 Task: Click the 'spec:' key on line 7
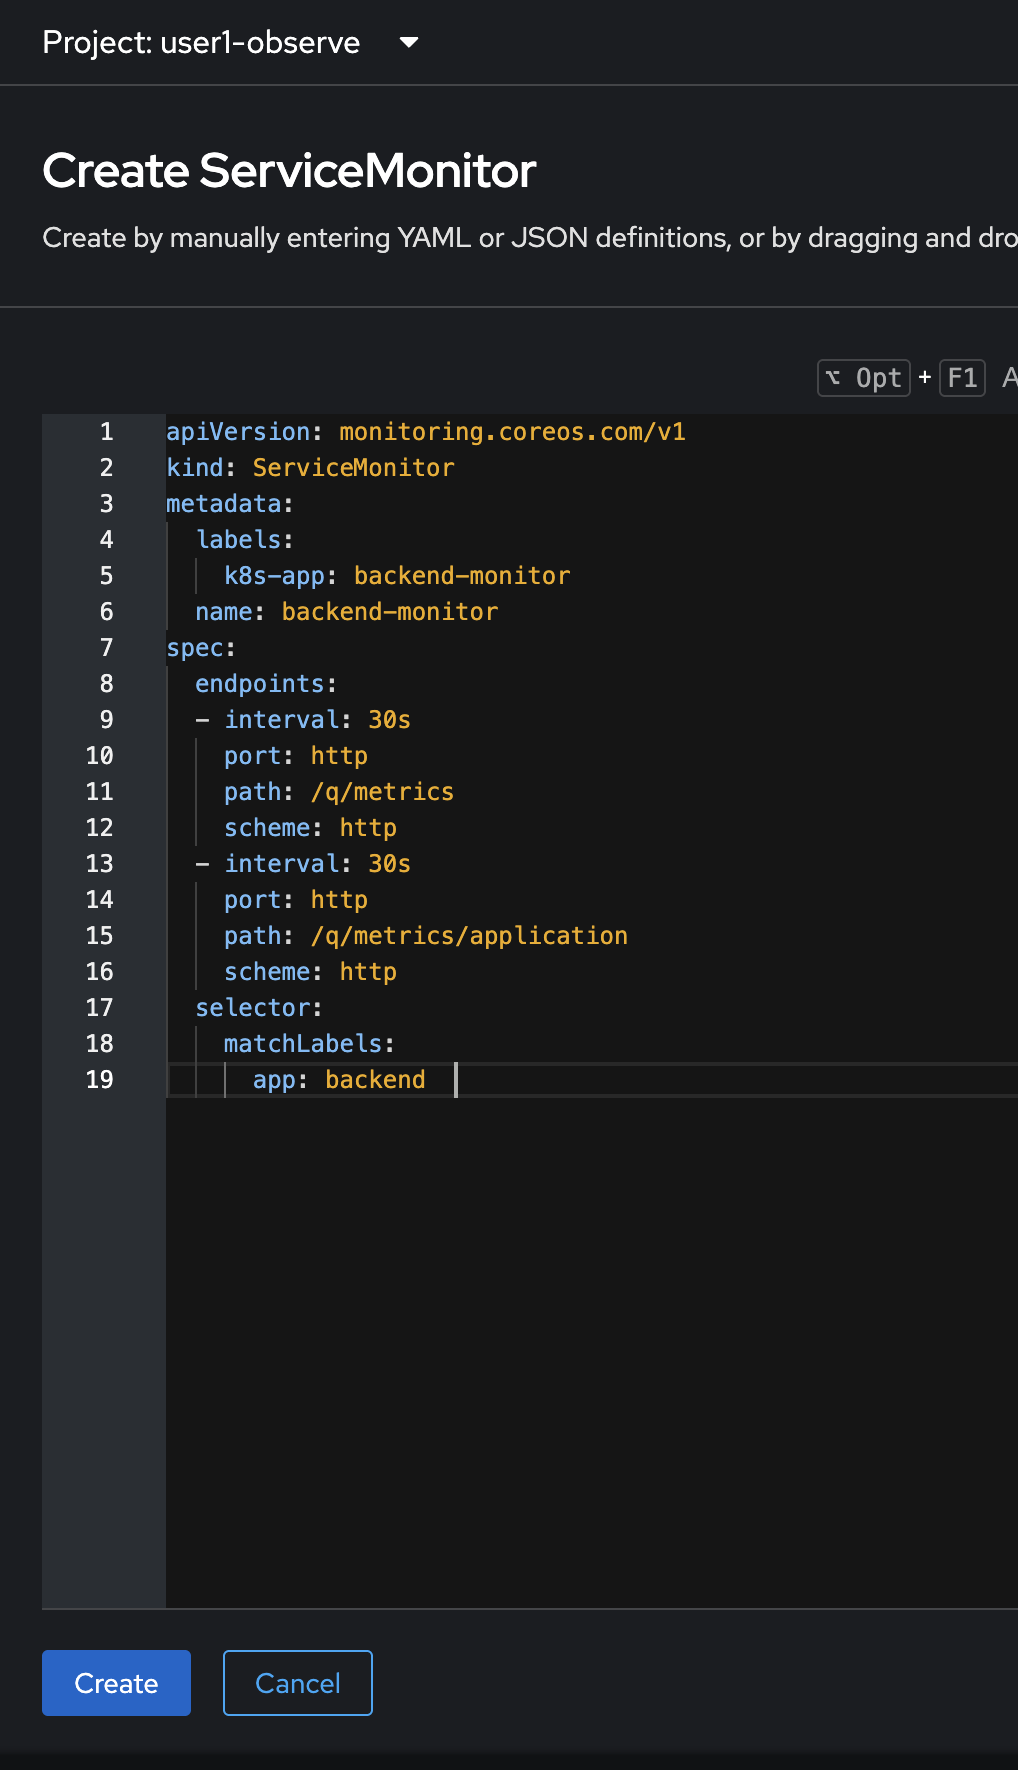click(x=201, y=648)
